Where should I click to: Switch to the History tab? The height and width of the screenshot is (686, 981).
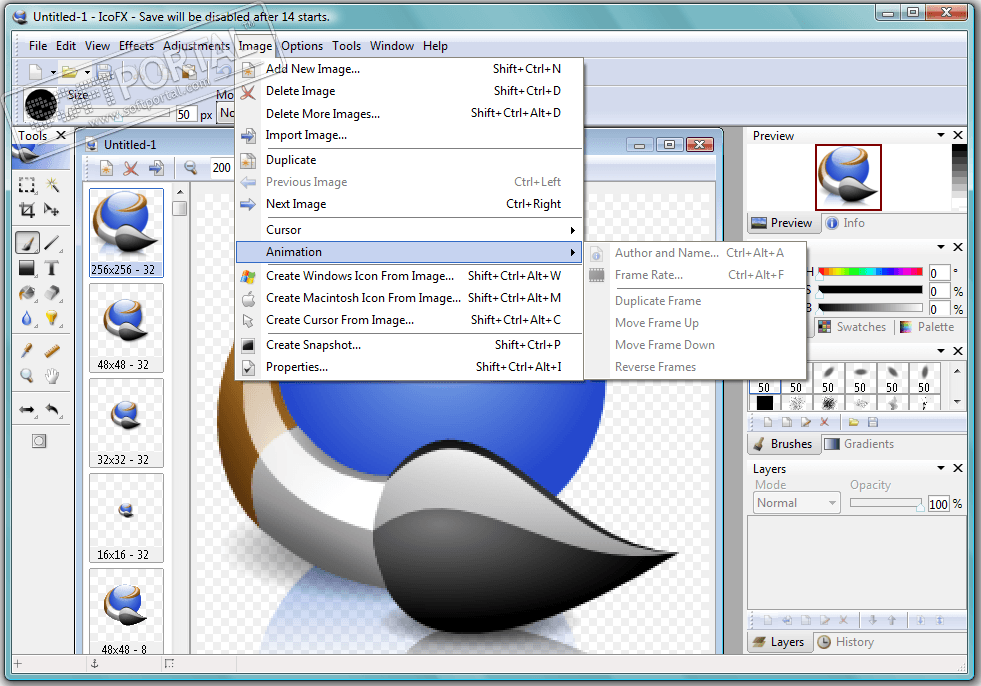846,642
